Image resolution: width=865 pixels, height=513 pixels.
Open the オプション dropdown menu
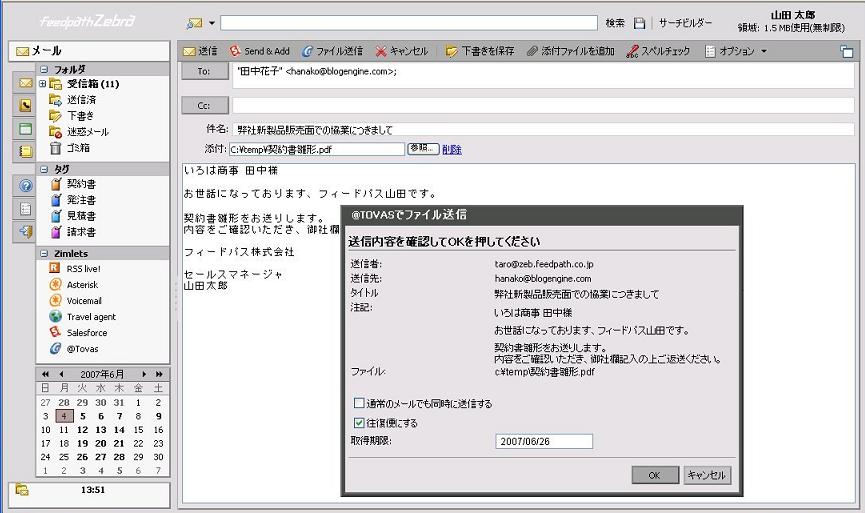pyautogui.click(x=736, y=51)
